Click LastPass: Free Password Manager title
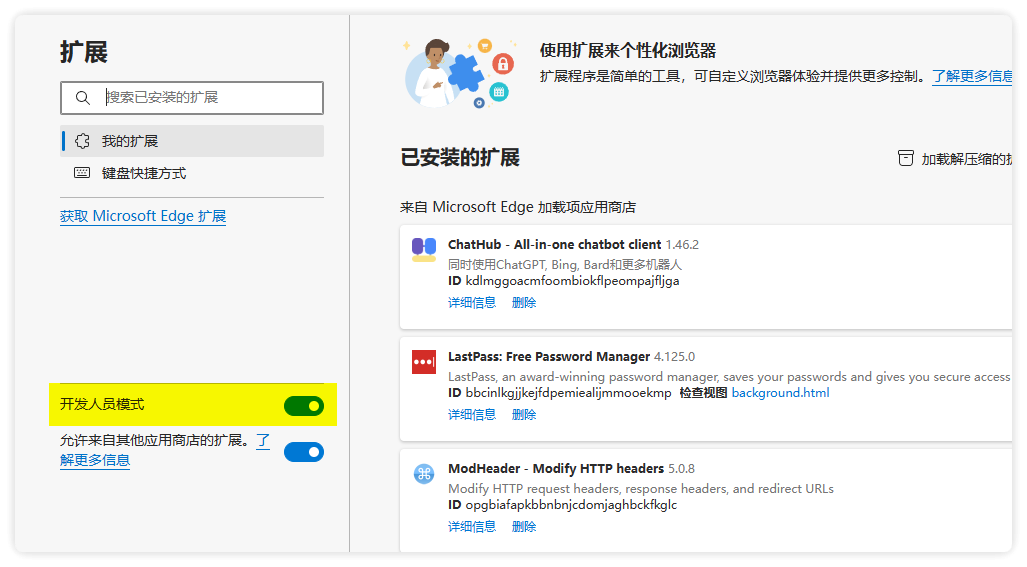 click(x=549, y=357)
